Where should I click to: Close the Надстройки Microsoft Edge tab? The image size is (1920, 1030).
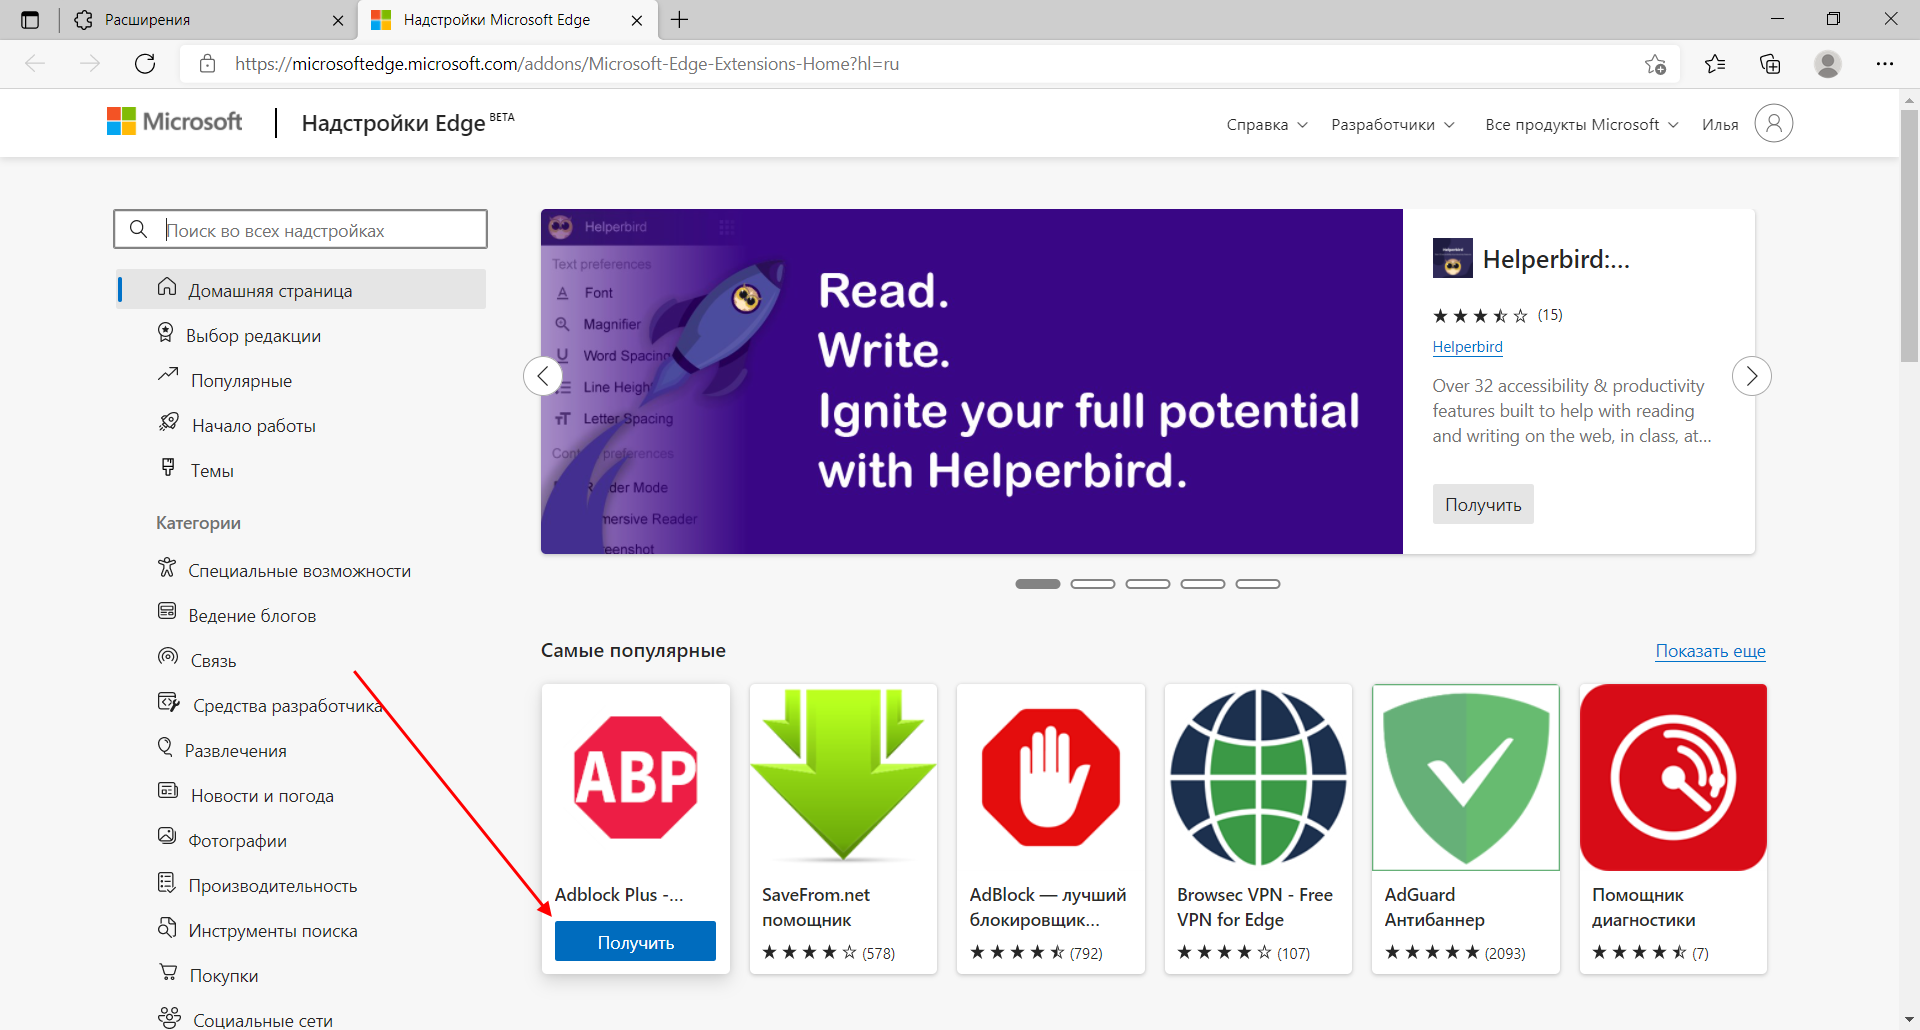[x=637, y=20]
